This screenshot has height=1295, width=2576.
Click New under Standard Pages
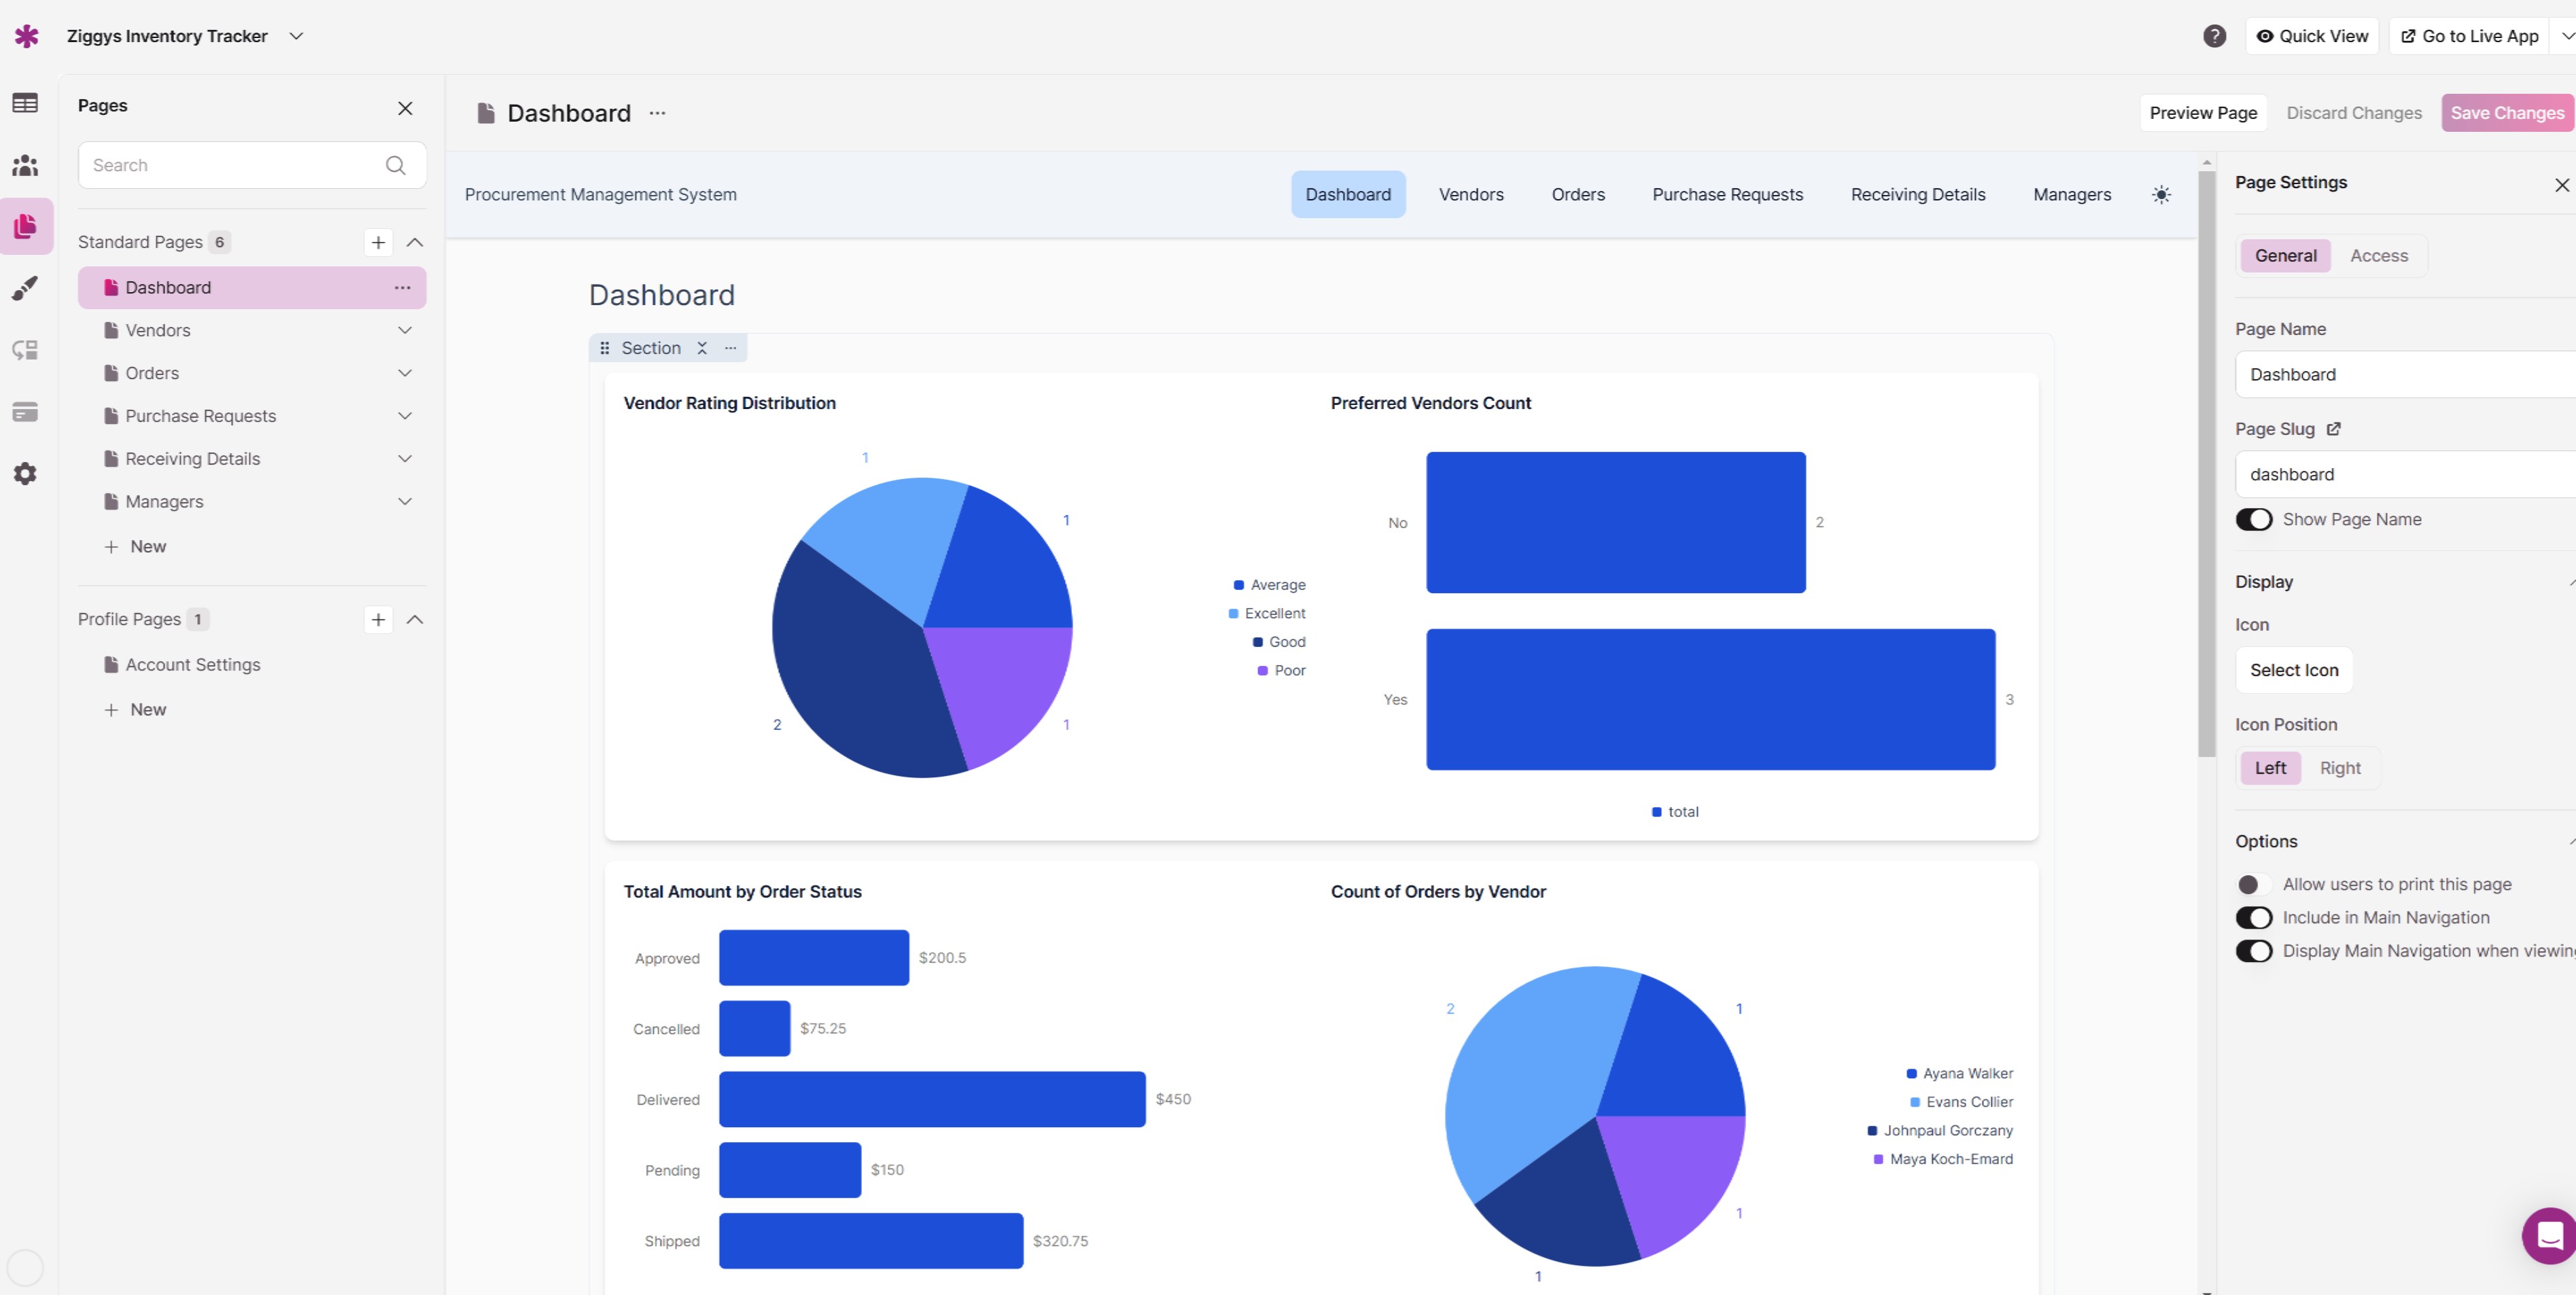click(136, 547)
